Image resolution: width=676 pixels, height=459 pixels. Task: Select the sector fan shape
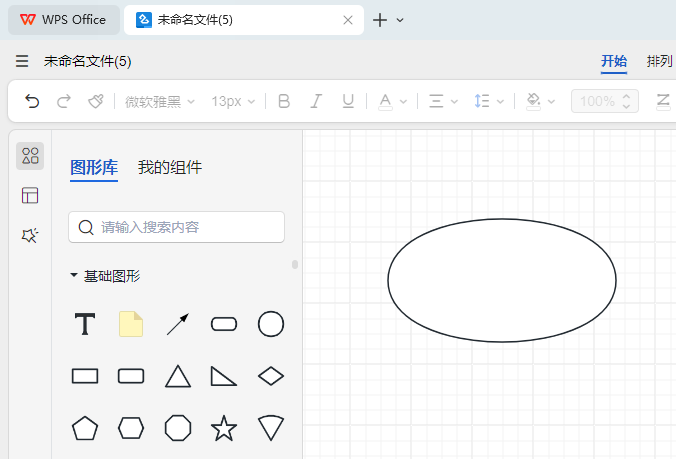(271, 428)
